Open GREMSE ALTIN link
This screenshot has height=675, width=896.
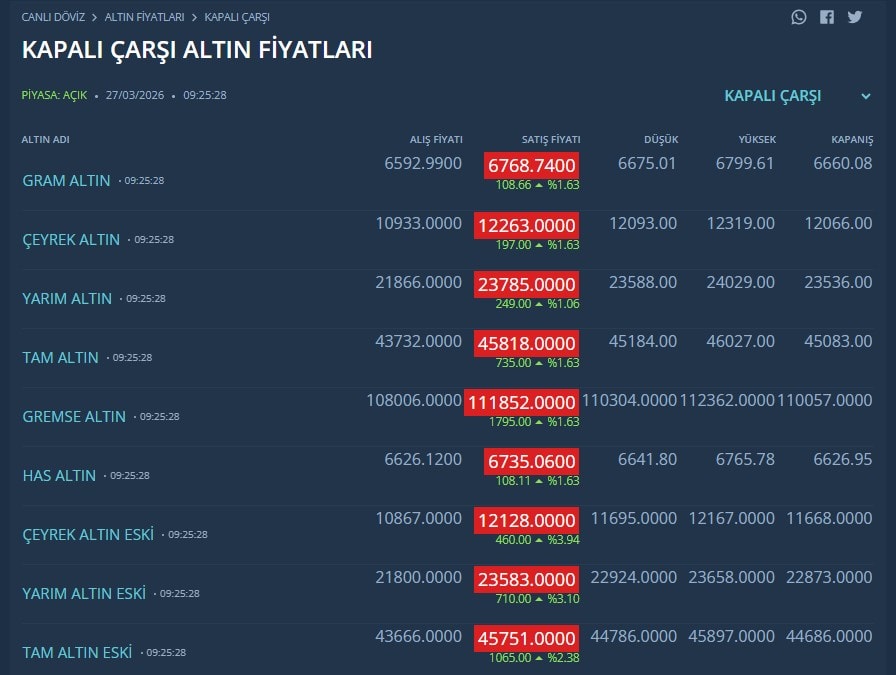pos(74,416)
